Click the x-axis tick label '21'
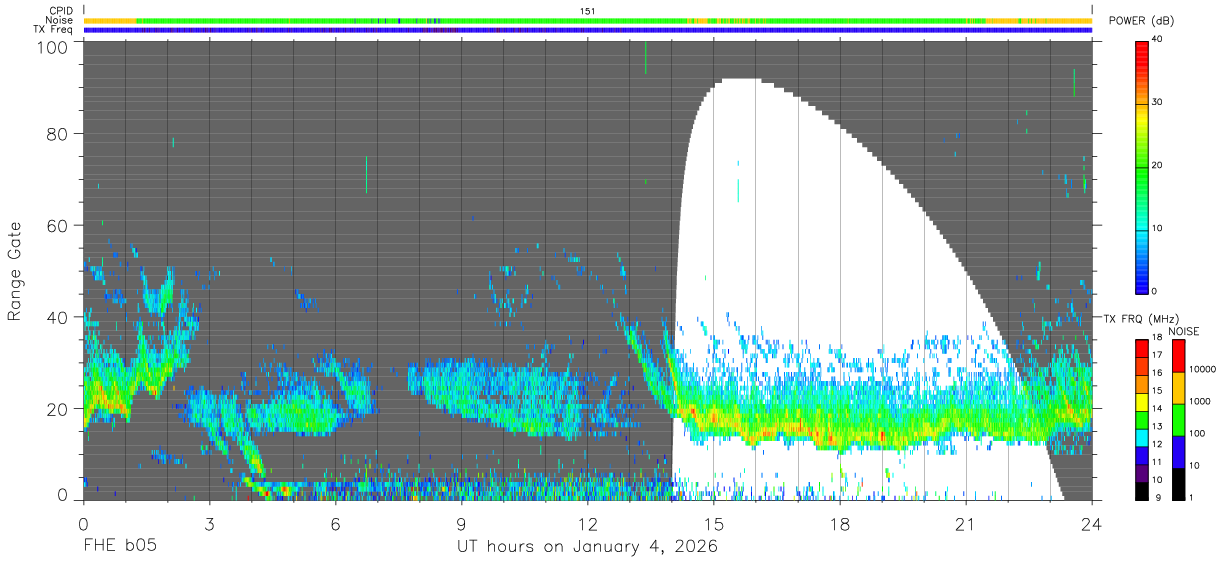1228x567 pixels. pyautogui.click(x=965, y=523)
